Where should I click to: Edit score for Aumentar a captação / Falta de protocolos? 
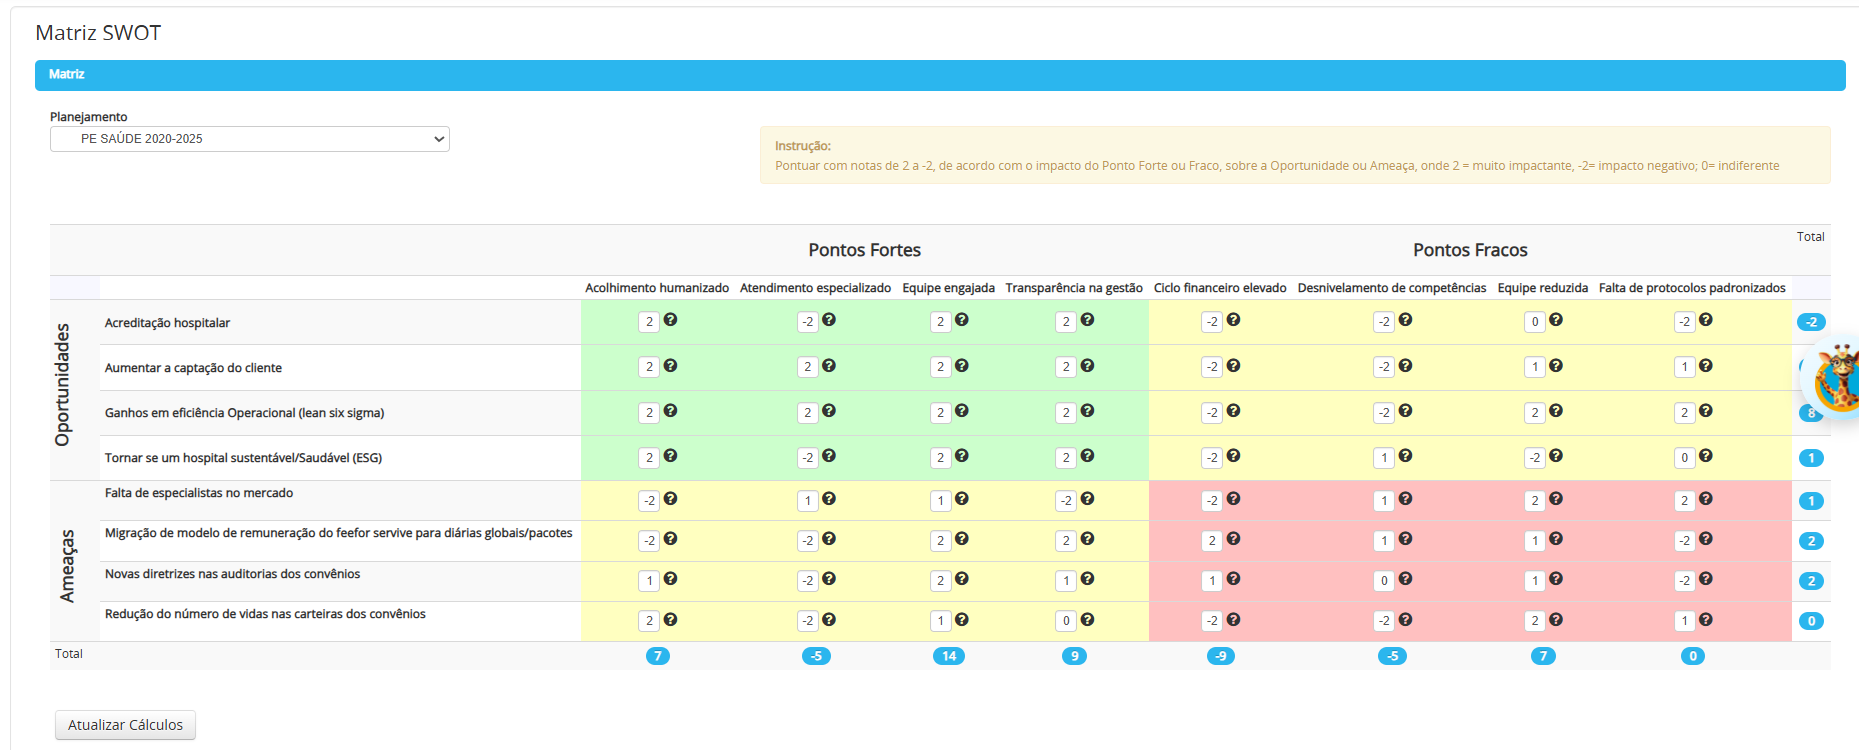click(1684, 367)
